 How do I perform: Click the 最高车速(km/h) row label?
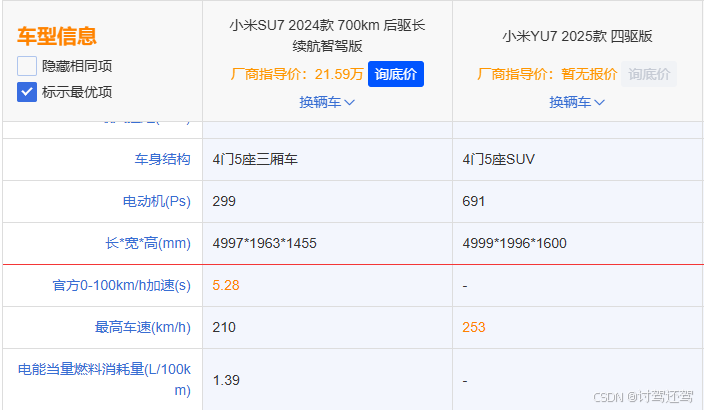[143, 327]
